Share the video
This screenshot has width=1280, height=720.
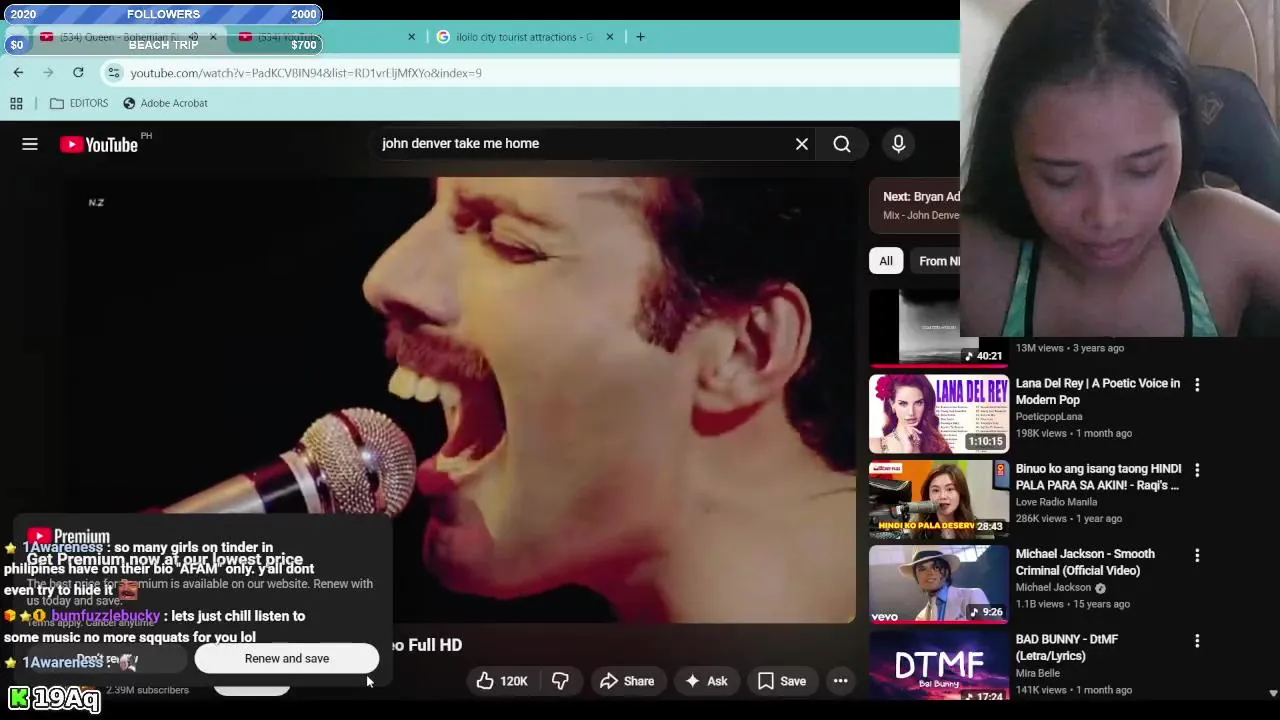click(x=626, y=681)
